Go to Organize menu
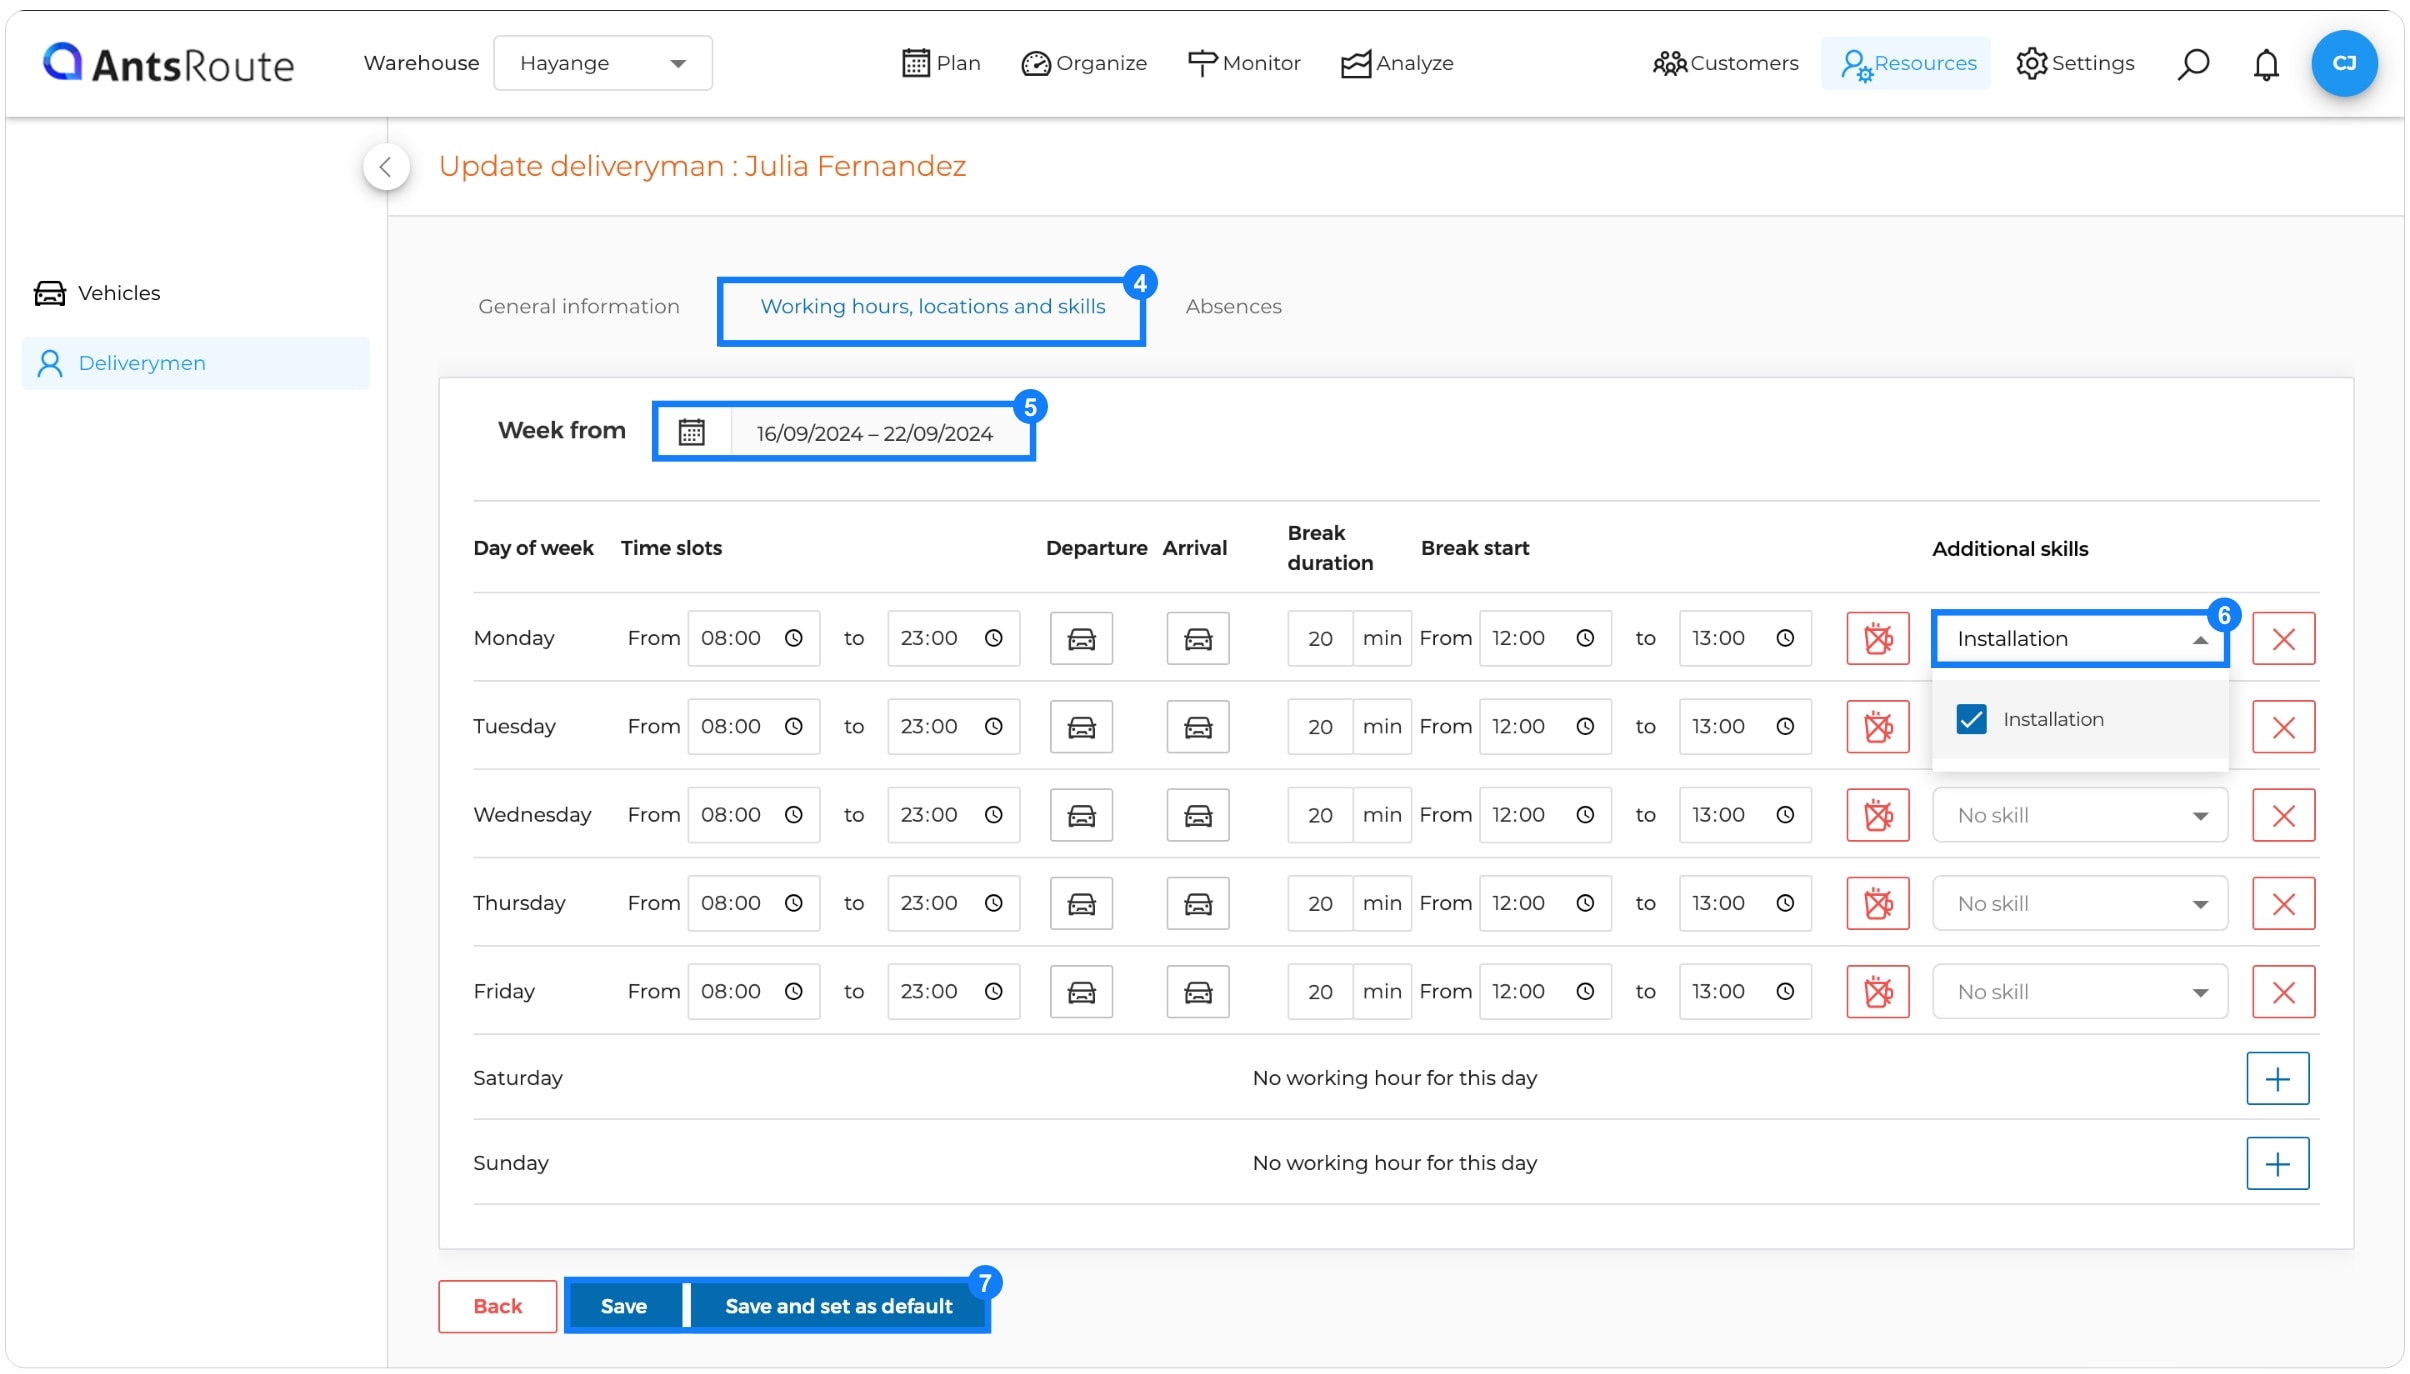 (x=1084, y=63)
